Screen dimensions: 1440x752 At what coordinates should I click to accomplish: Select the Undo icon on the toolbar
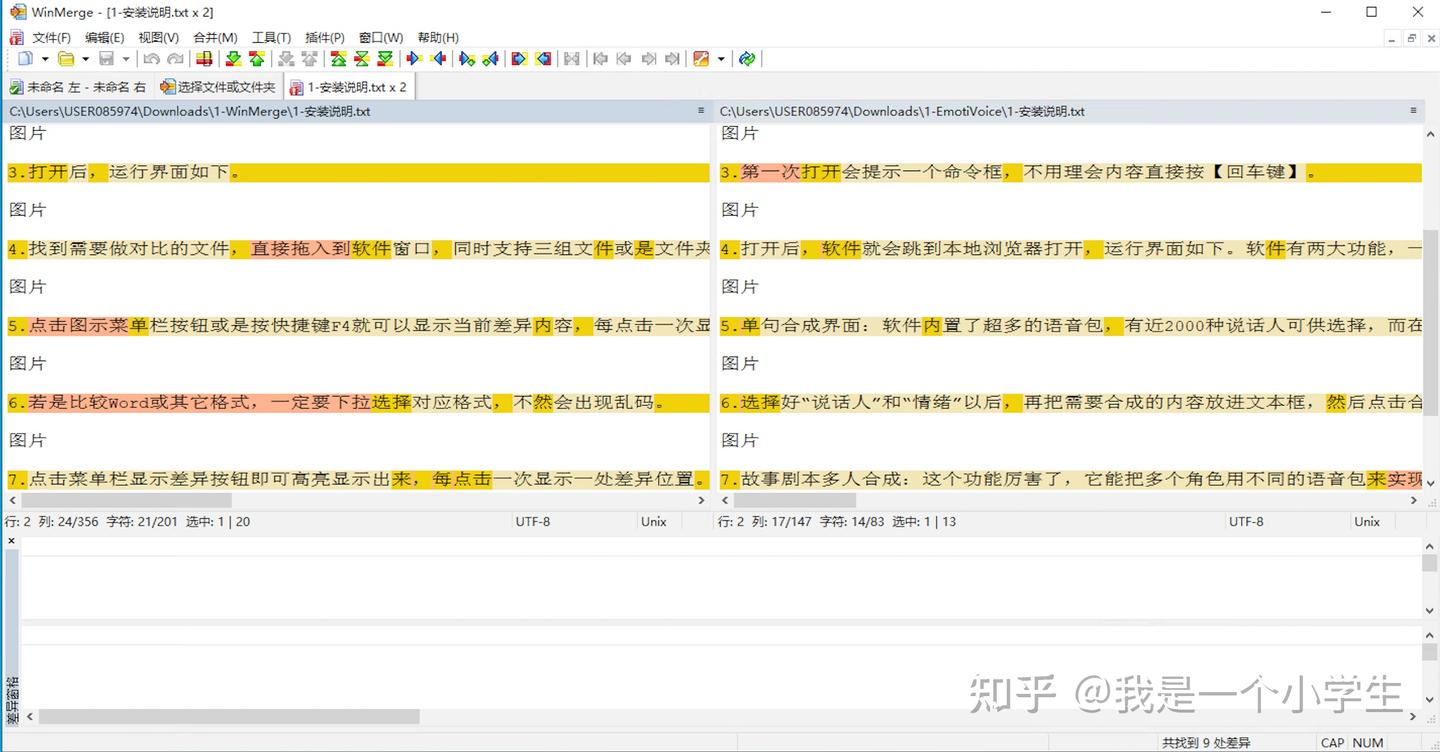click(x=150, y=58)
